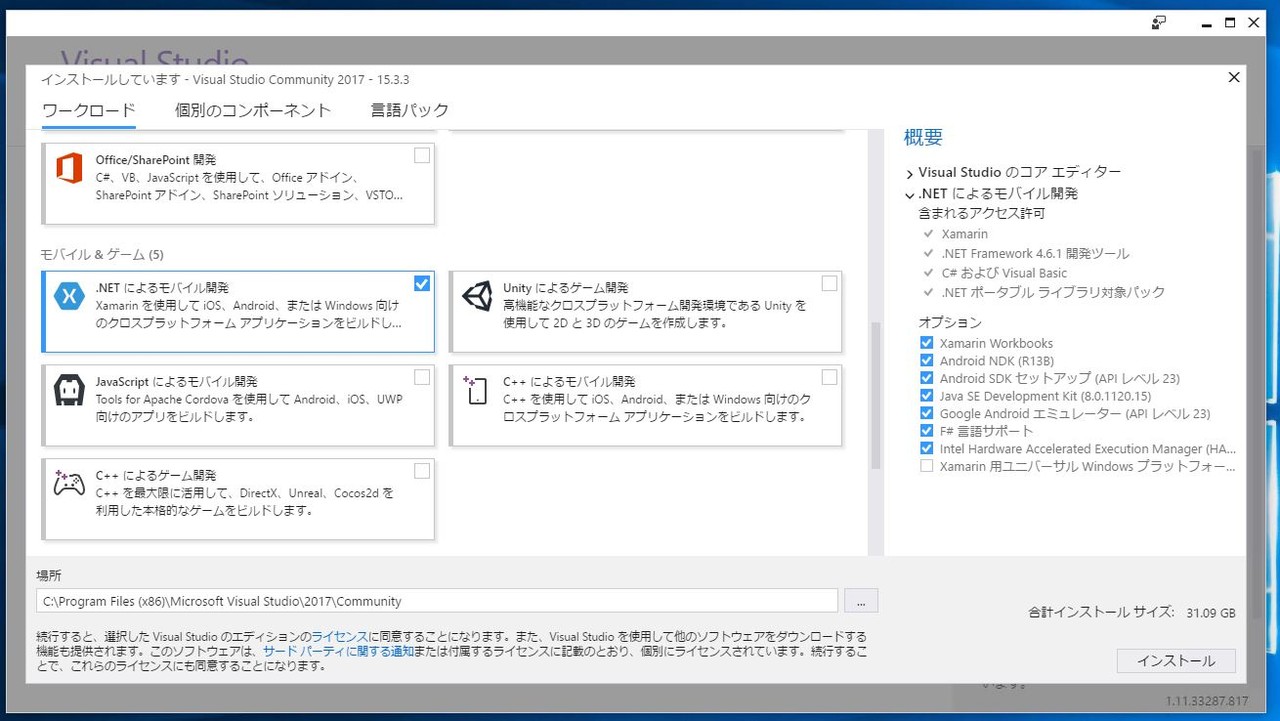Click the feedback icon in outer window title bar

(x=1158, y=23)
